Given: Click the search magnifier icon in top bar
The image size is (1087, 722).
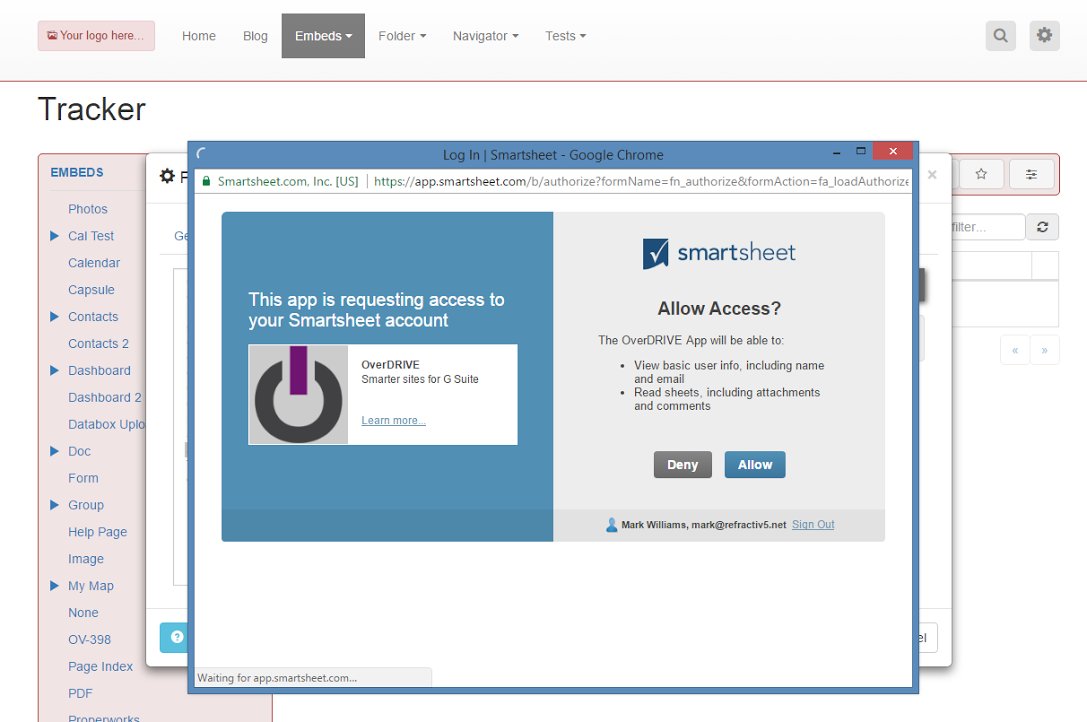Looking at the screenshot, I should click(x=1000, y=35).
